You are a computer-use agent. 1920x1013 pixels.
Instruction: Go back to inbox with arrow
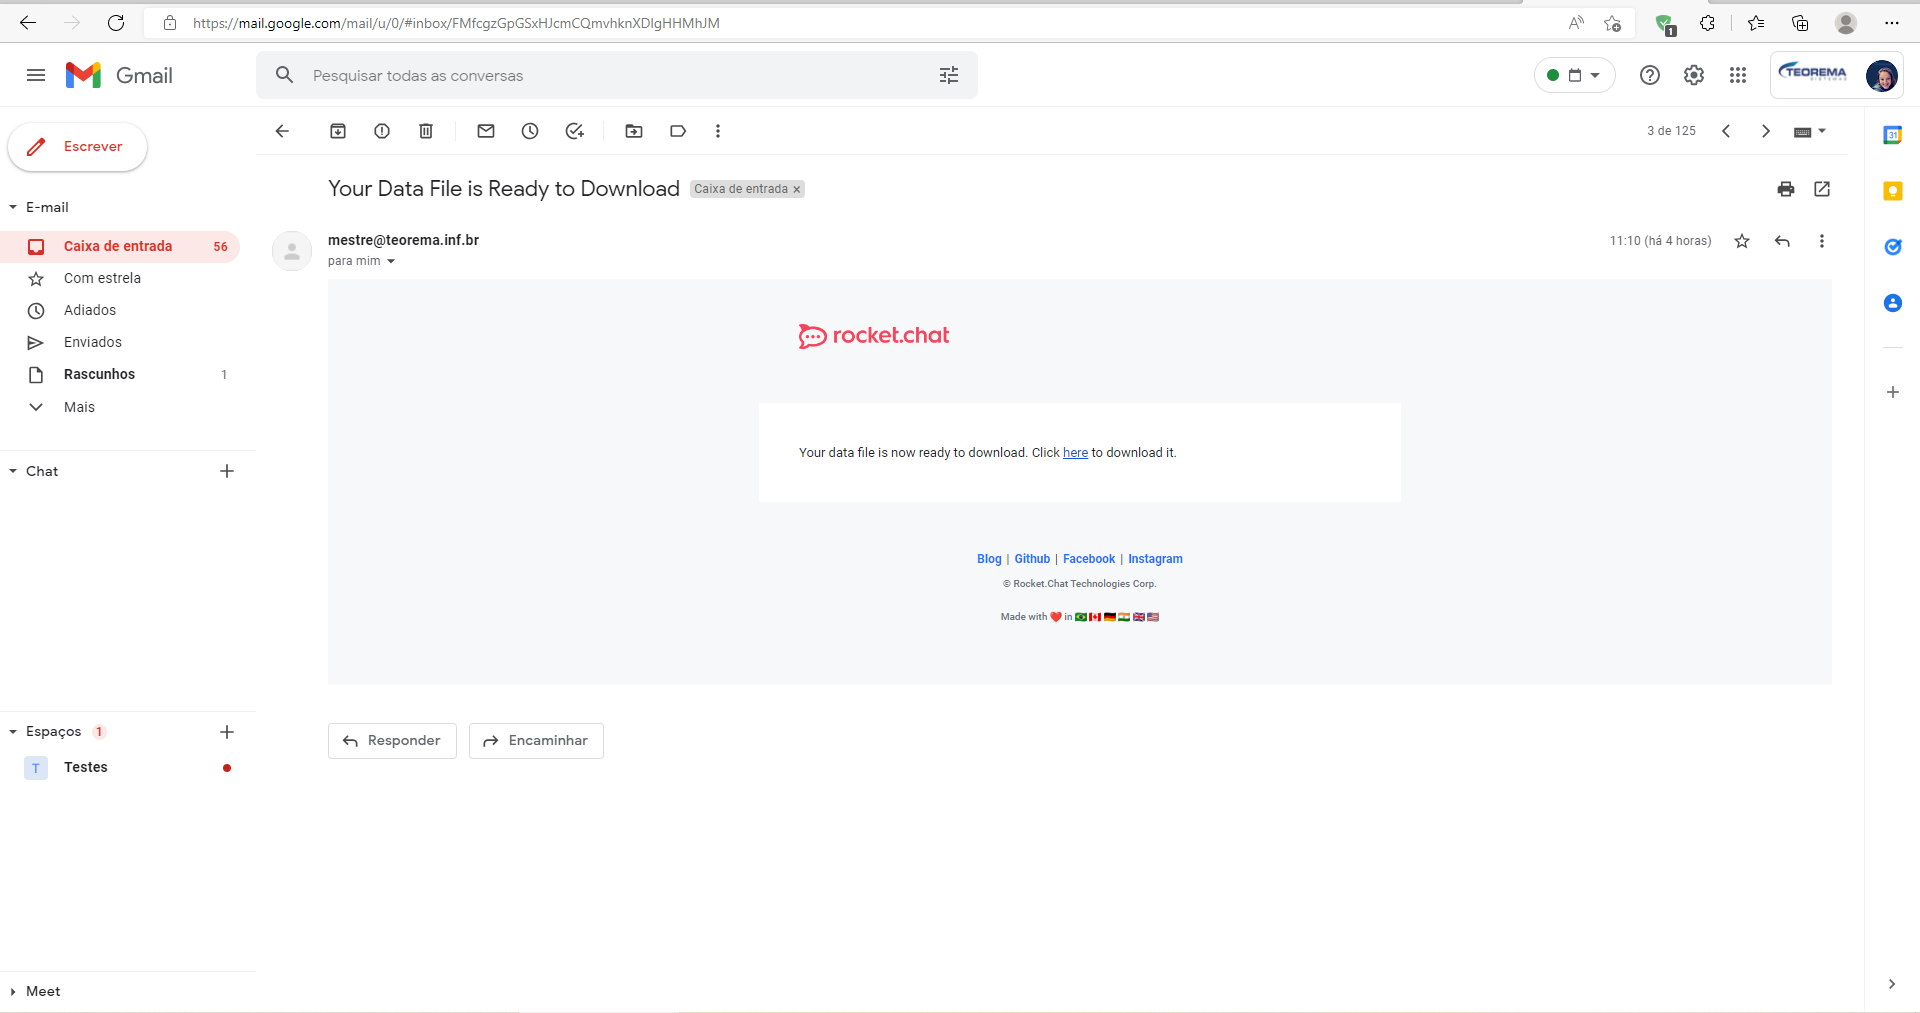tap(282, 131)
